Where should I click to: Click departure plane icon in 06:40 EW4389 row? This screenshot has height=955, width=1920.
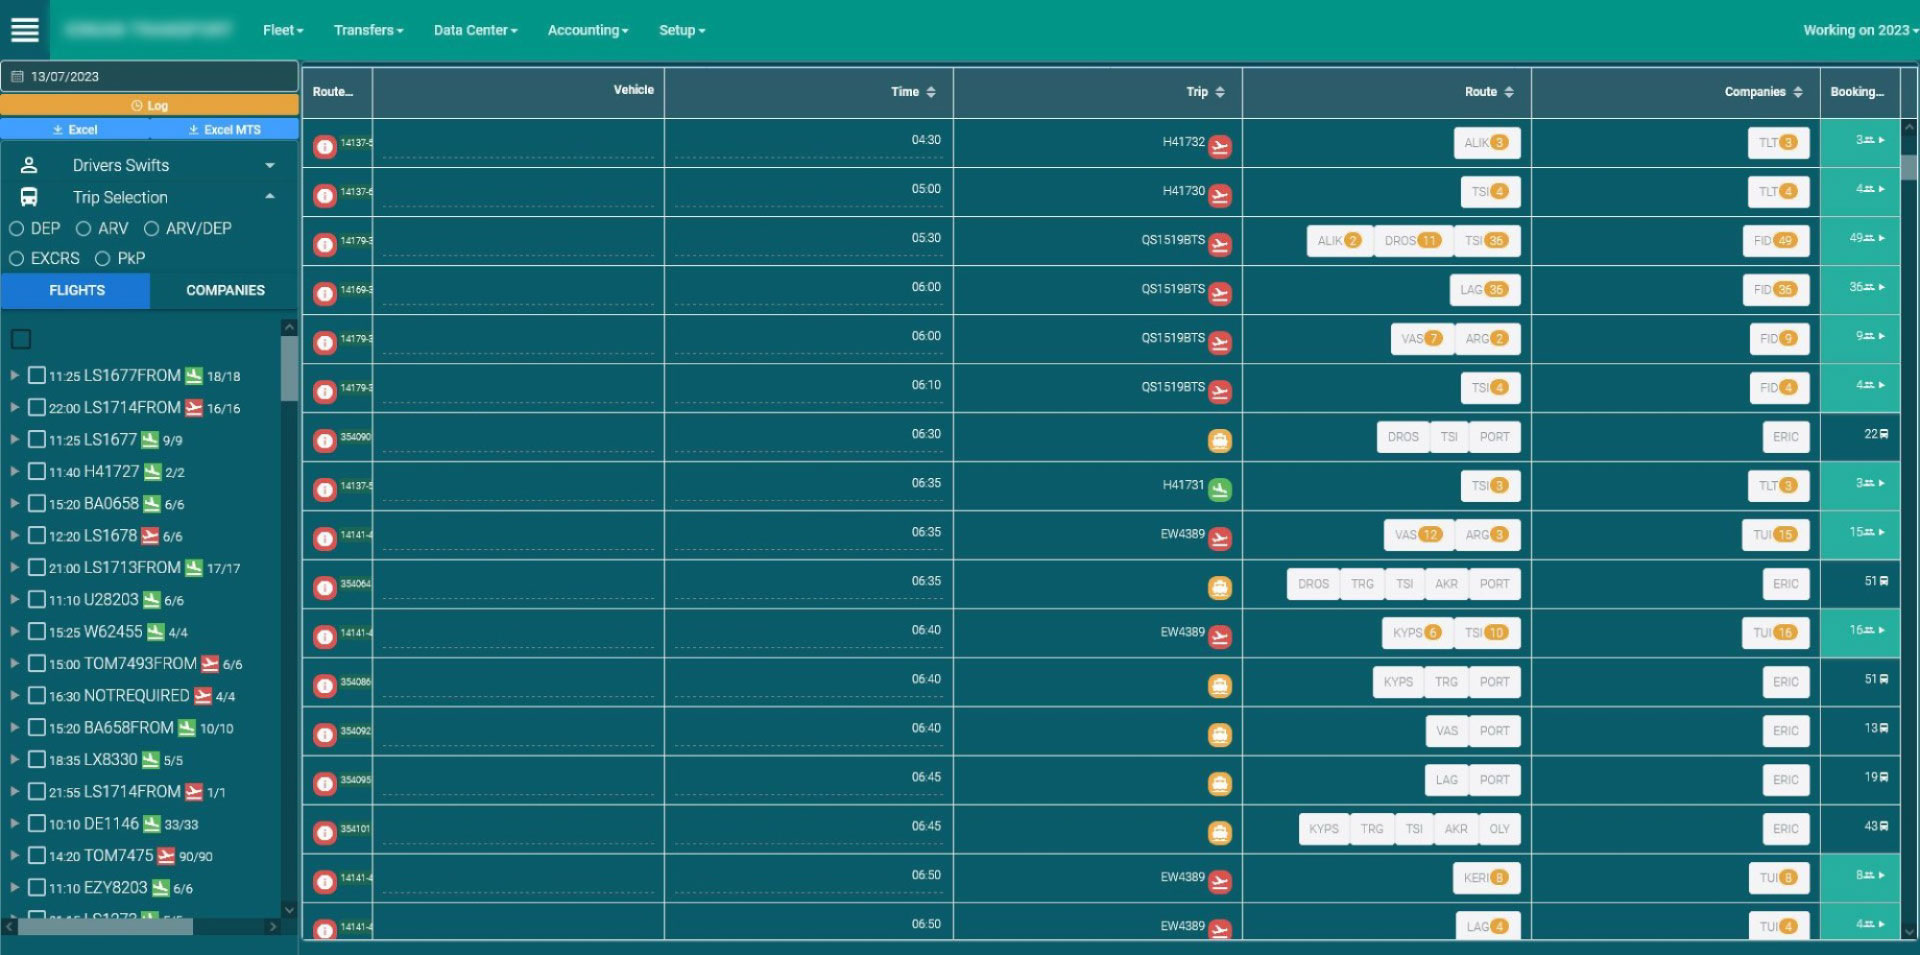point(1219,637)
